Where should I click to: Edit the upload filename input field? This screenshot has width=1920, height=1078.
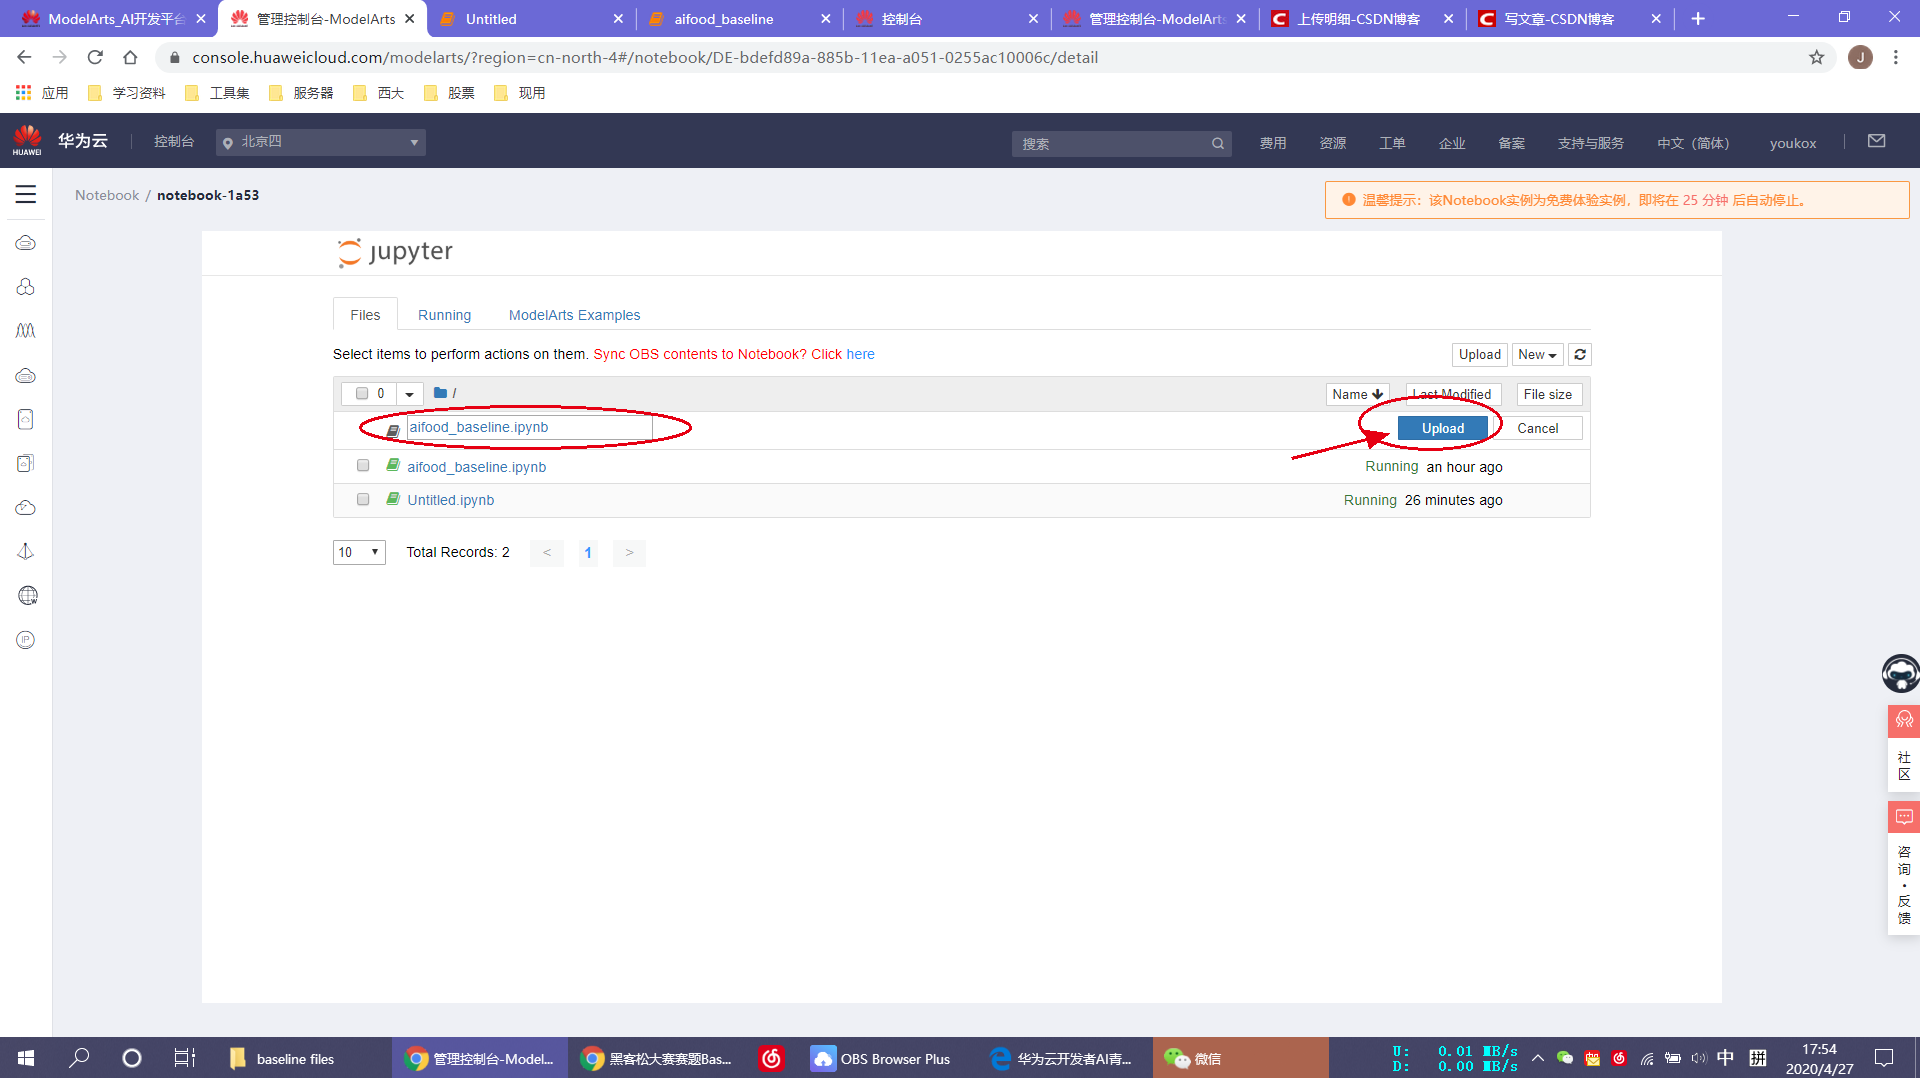529,427
